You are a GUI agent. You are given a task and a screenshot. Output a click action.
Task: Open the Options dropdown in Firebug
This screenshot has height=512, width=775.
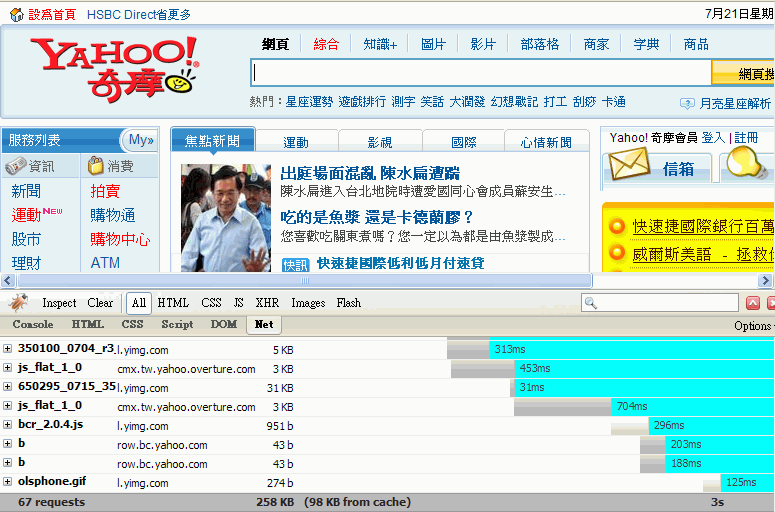[x=754, y=326]
